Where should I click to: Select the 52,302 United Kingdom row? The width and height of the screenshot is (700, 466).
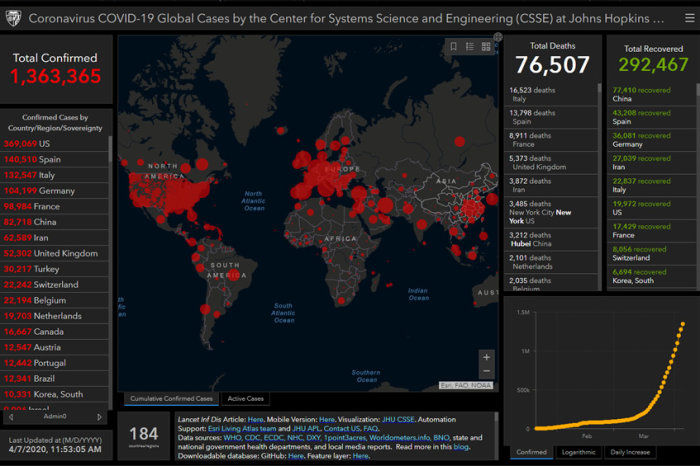click(54, 253)
